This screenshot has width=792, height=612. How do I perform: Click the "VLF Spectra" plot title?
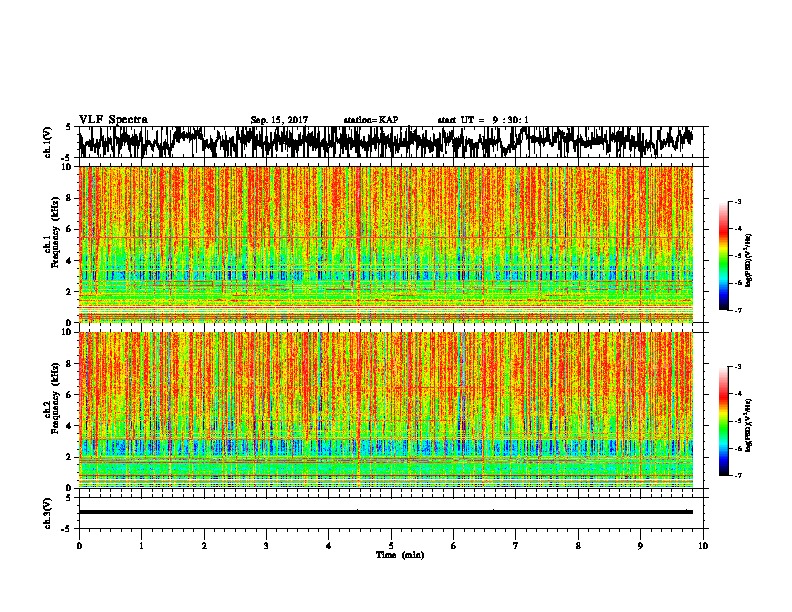113,120
